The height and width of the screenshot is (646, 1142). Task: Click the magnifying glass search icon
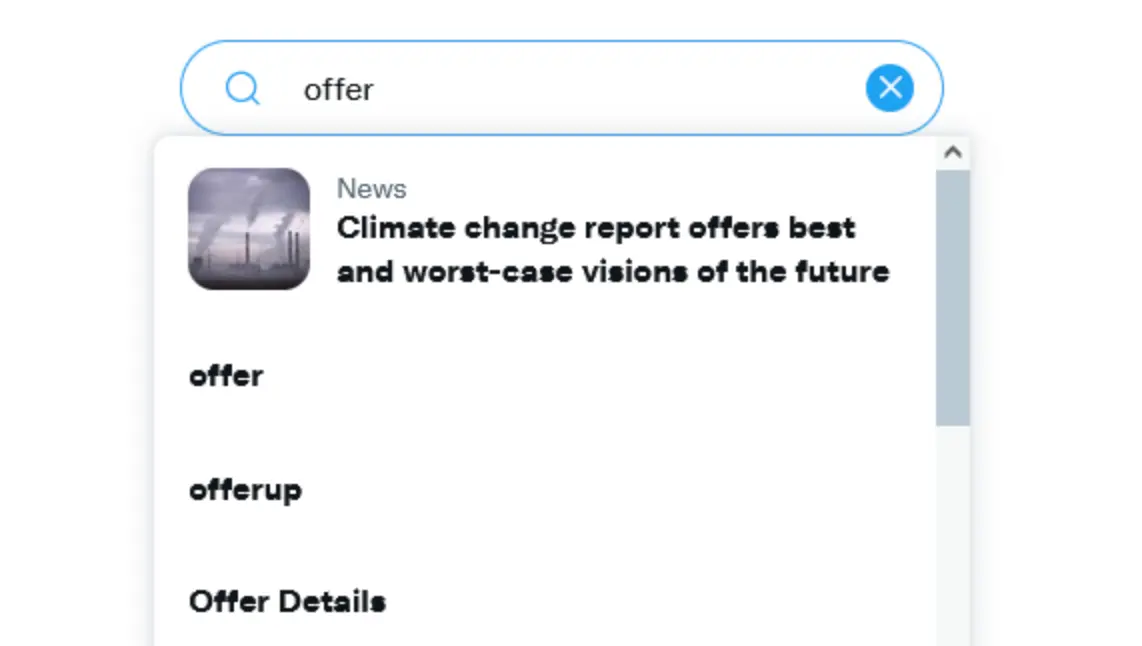click(x=242, y=89)
